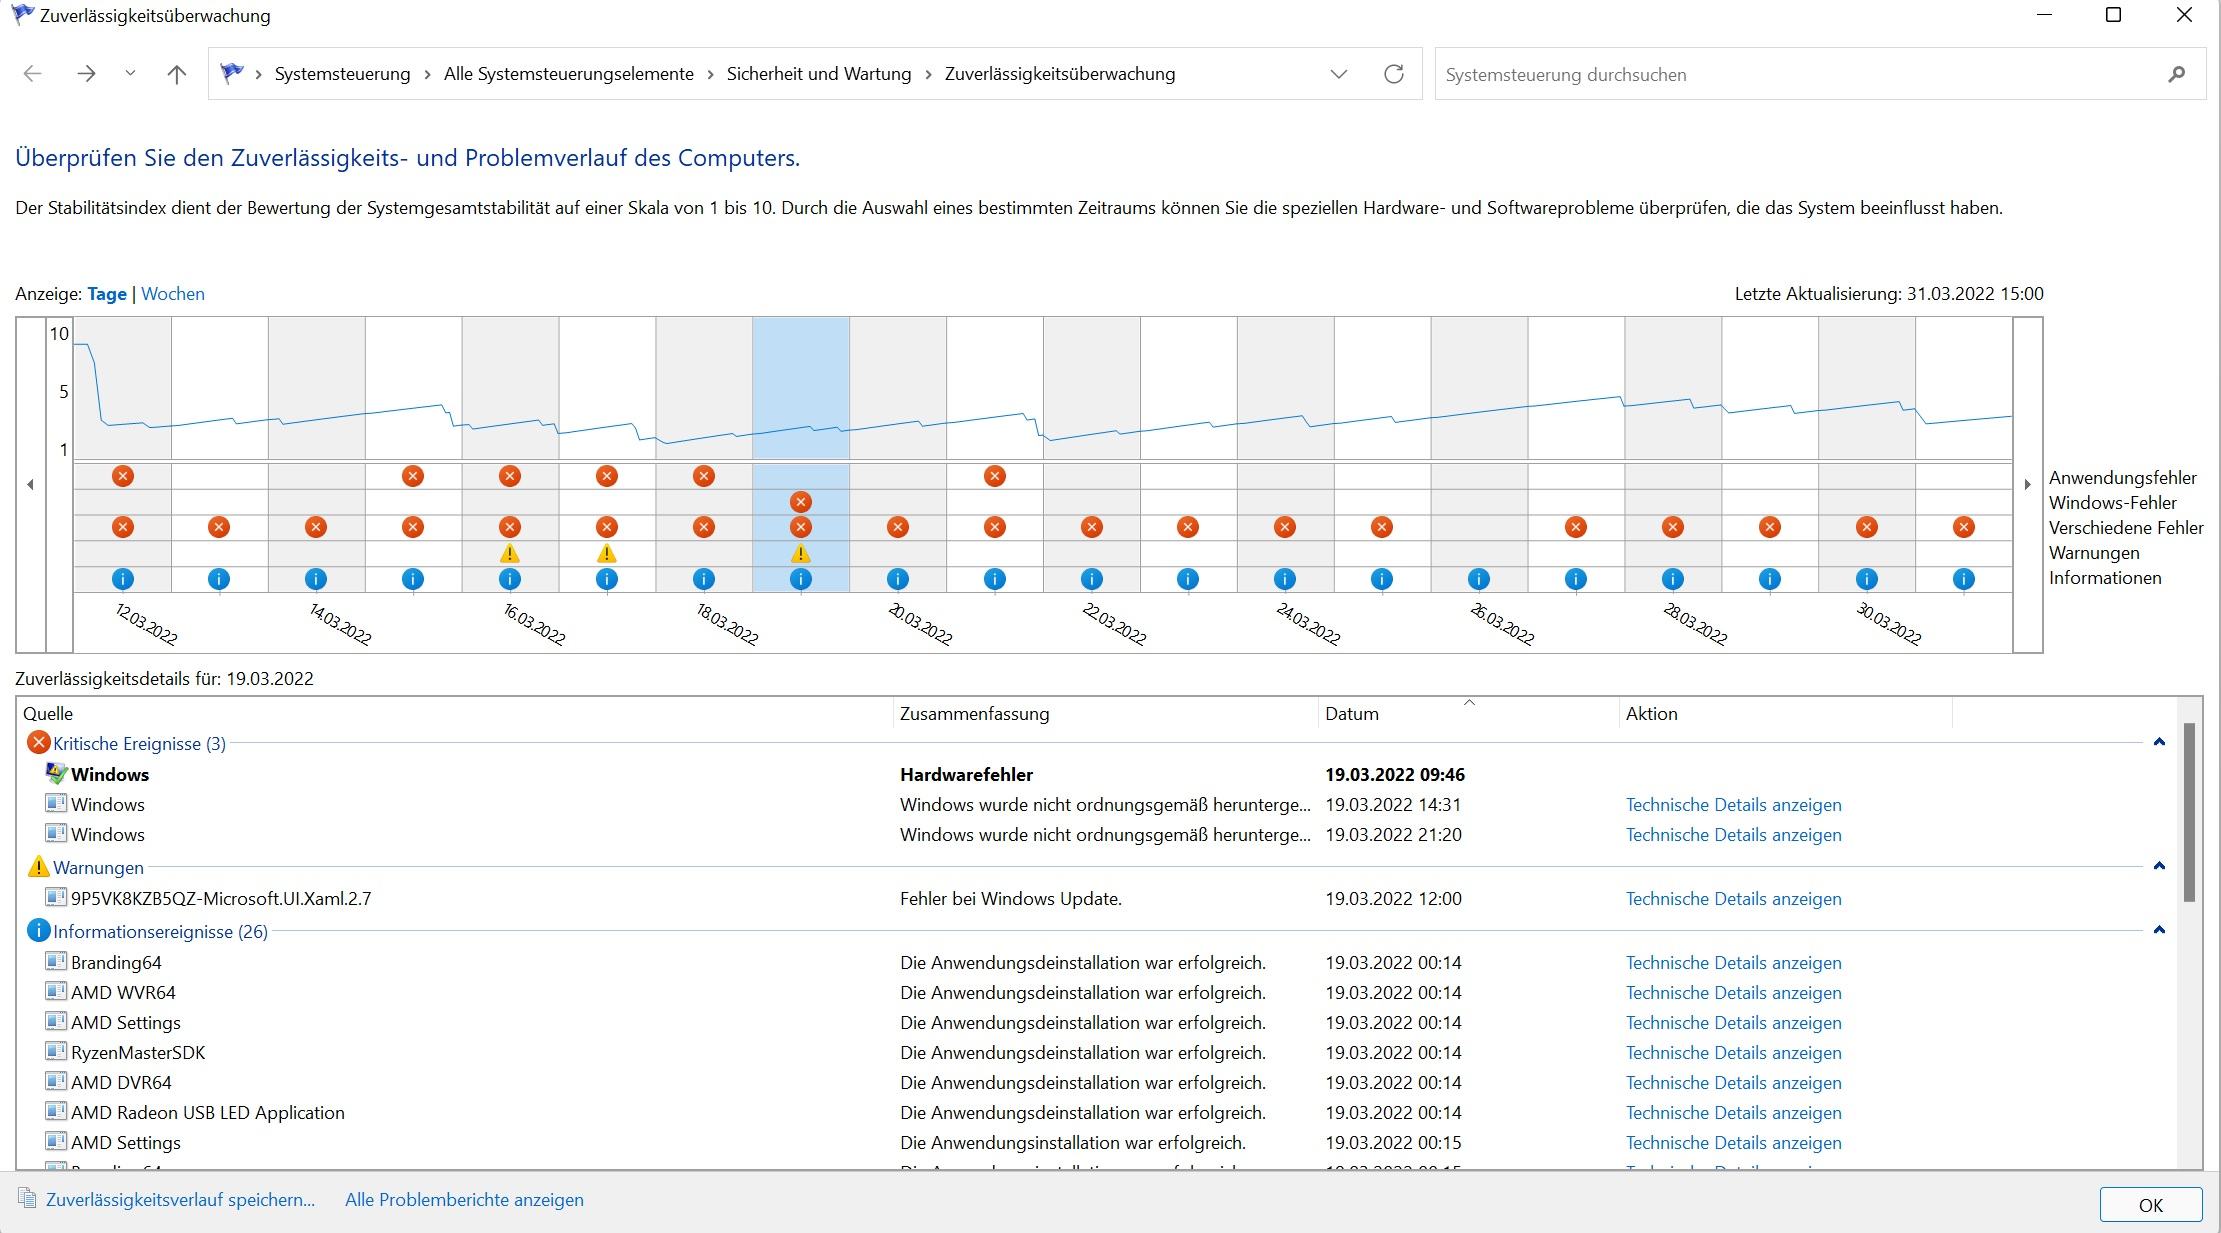Viewport: 2221px width, 1233px height.
Task: Click the OK button
Action: (x=2150, y=1205)
